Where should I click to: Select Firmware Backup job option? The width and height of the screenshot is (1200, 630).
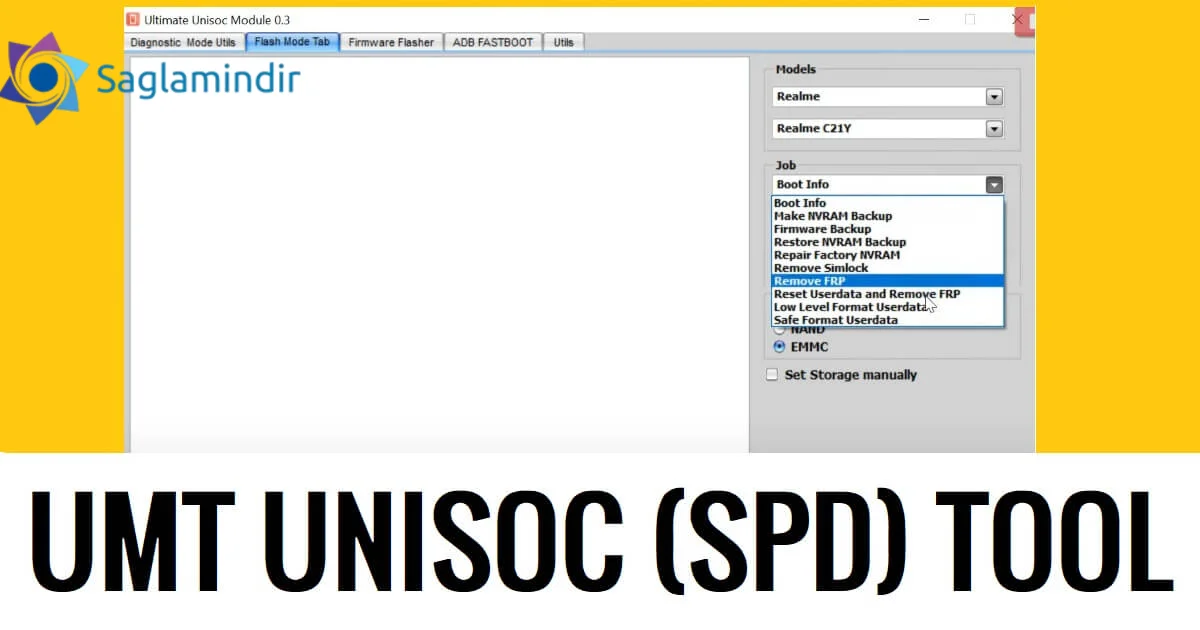pyautogui.click(x=887, y=229)
